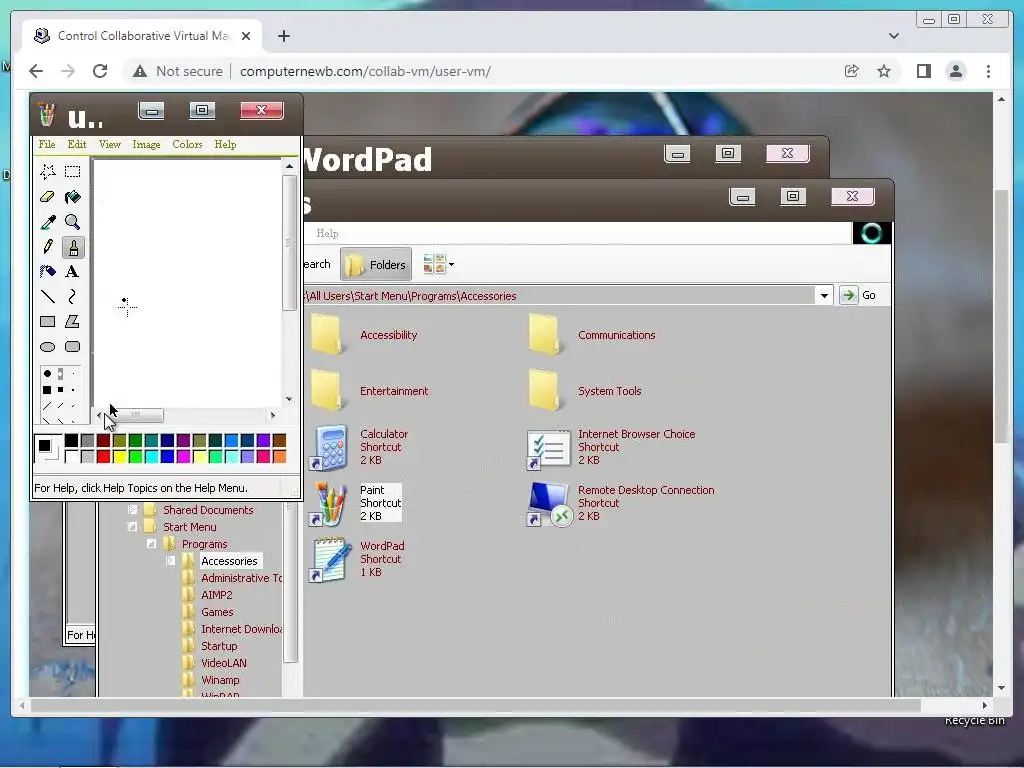Select Remote Desktop Connection shortcut icon
The width and height of the screenshot is (1024, 768).
549,504
